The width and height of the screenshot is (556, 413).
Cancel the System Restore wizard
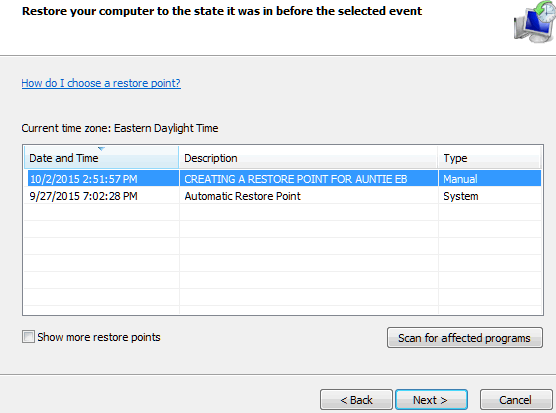(516, 400)
